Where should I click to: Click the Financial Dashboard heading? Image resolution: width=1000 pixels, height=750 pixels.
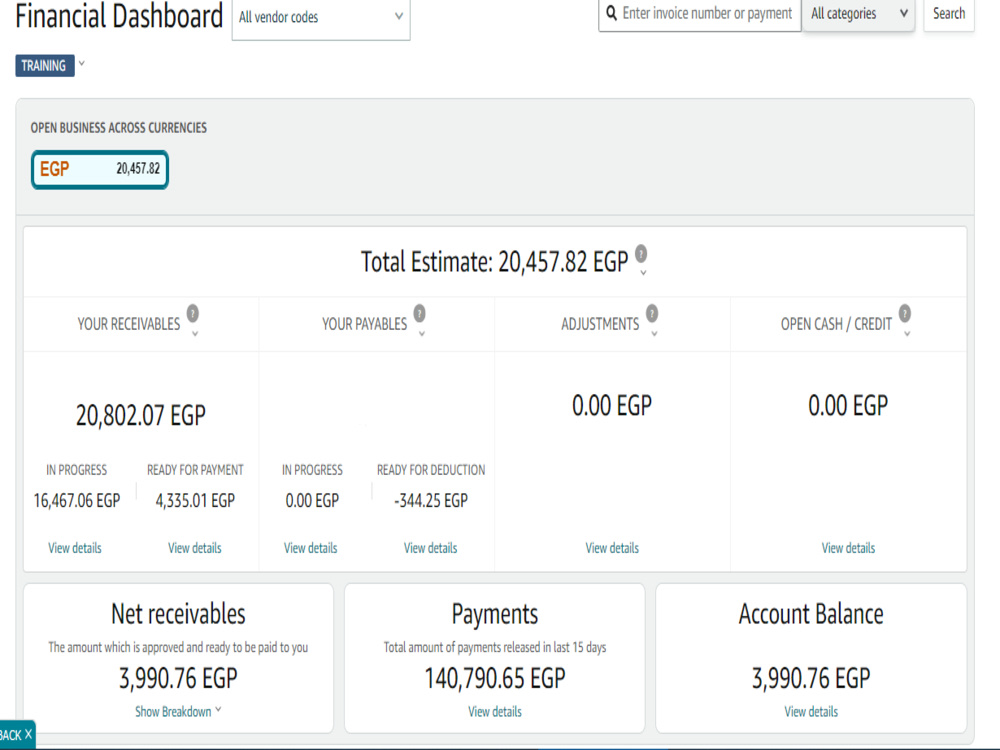[119, 16]
